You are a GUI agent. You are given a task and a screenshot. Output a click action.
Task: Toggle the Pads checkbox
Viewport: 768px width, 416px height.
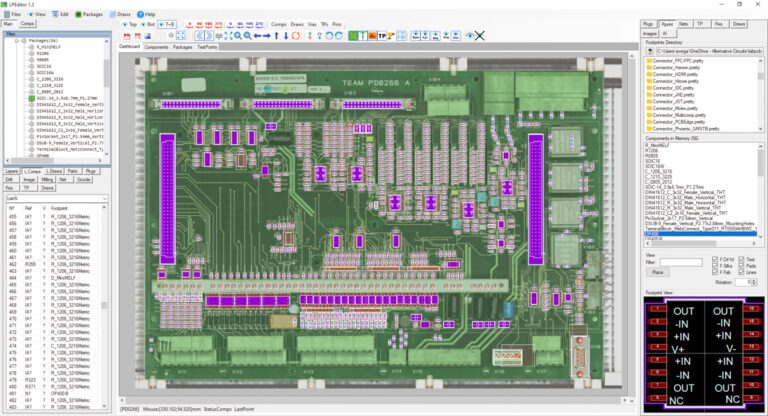click(742, 266)
